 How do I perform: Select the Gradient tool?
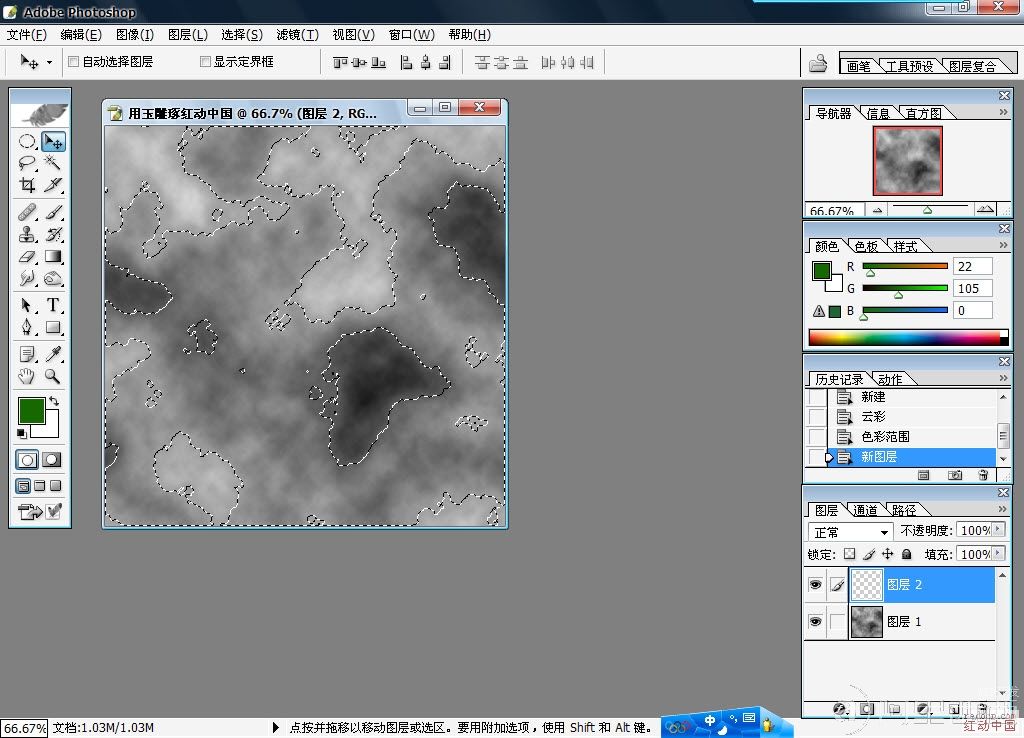(x=53, y=256)
